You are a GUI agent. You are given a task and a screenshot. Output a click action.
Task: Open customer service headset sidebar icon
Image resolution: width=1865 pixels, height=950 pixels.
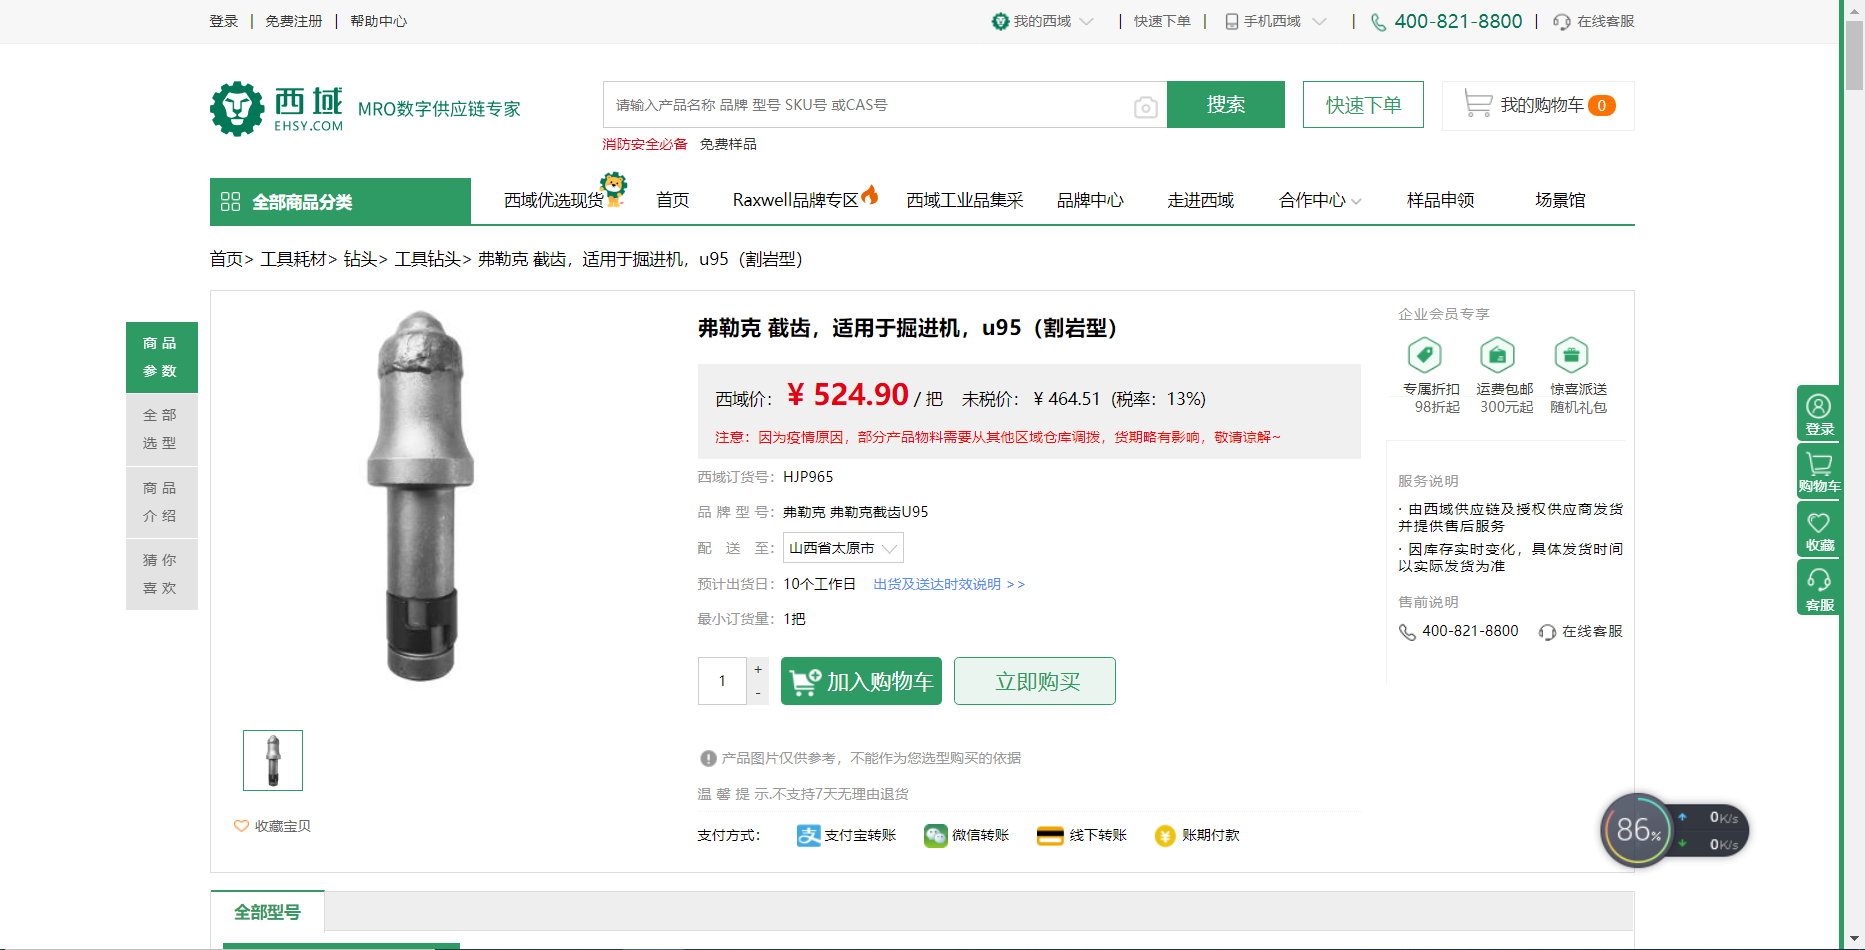1818,586
